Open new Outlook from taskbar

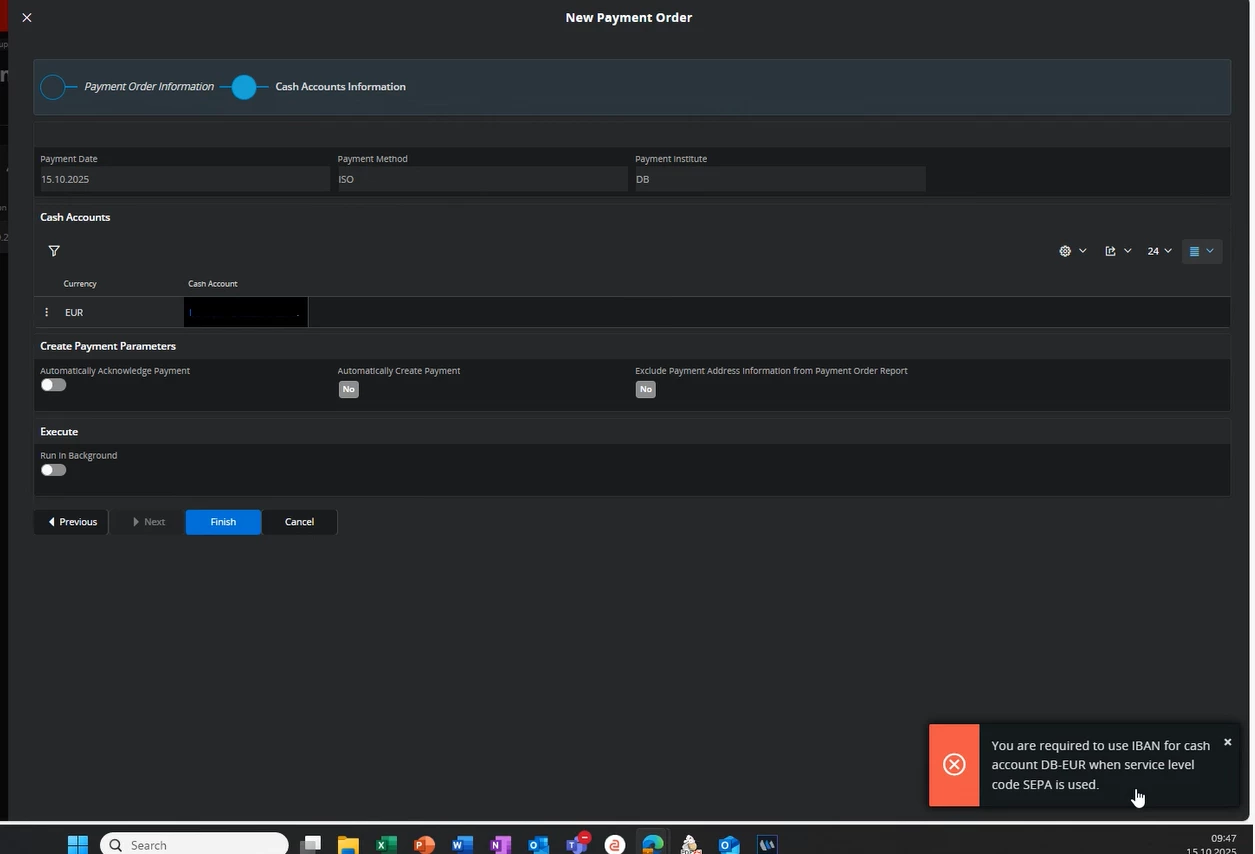coord(729,845)
